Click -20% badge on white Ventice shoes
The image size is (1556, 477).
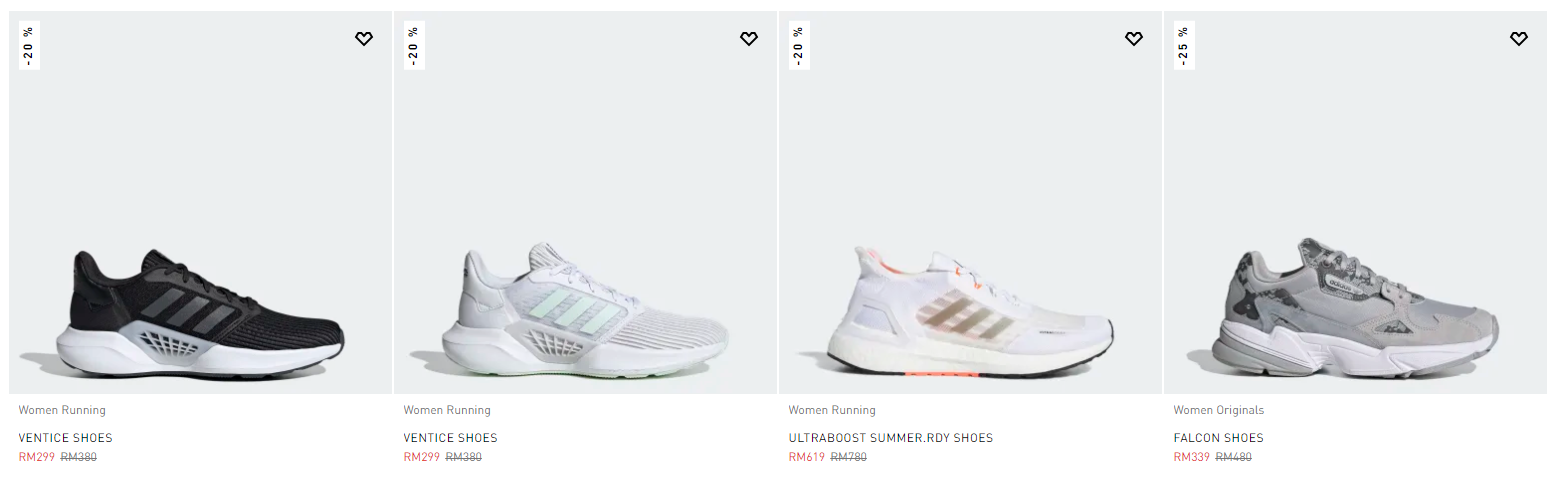coord(412,45)
